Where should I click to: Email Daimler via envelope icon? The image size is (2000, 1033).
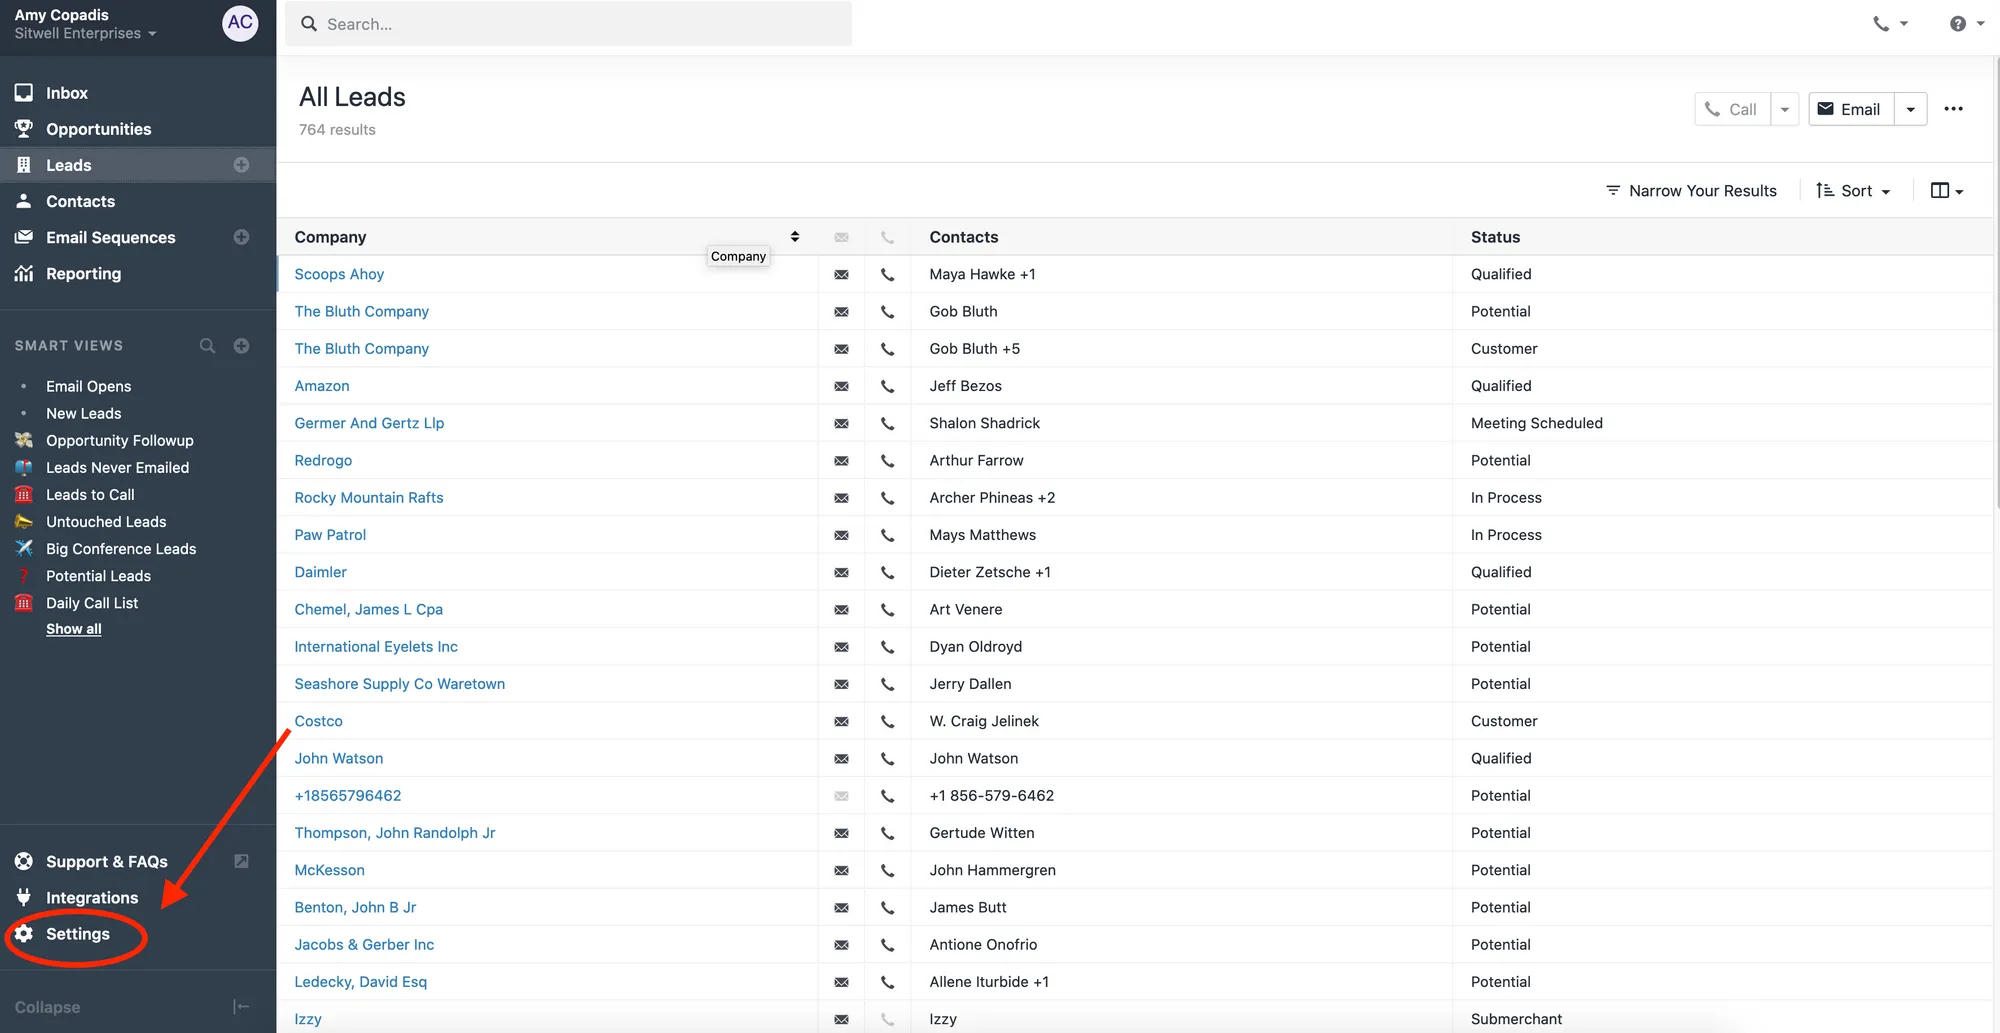tap(841, 572)
